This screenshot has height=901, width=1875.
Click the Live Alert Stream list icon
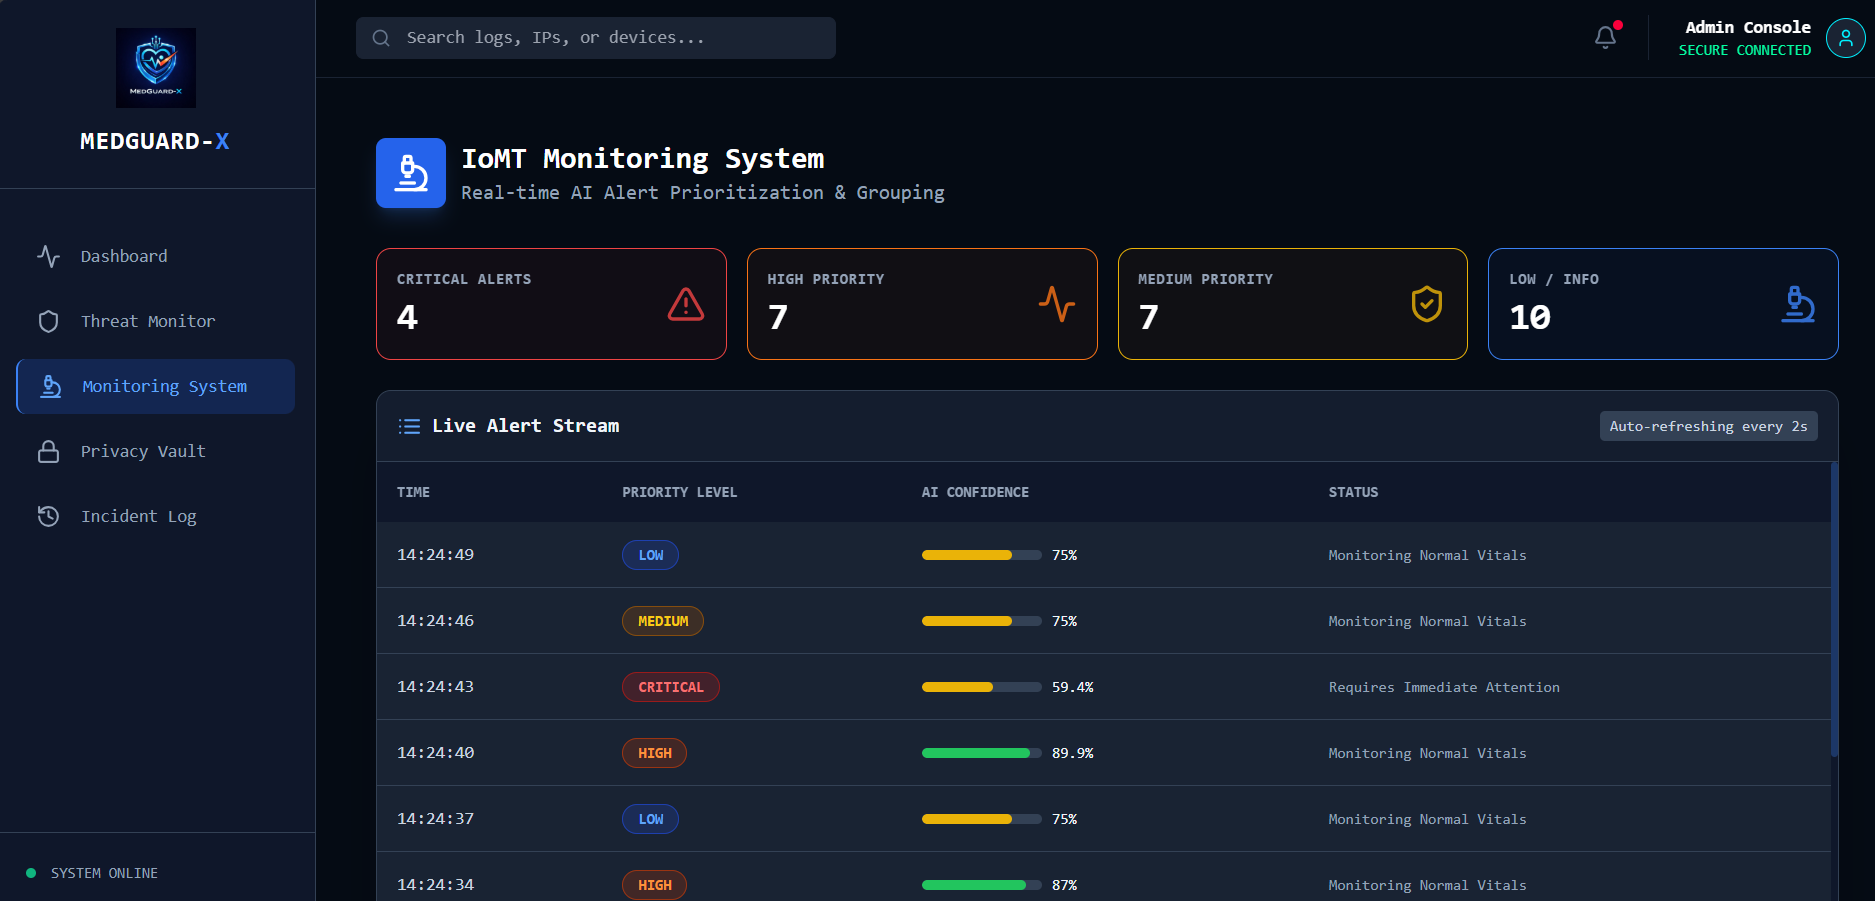tap(409, 425)
